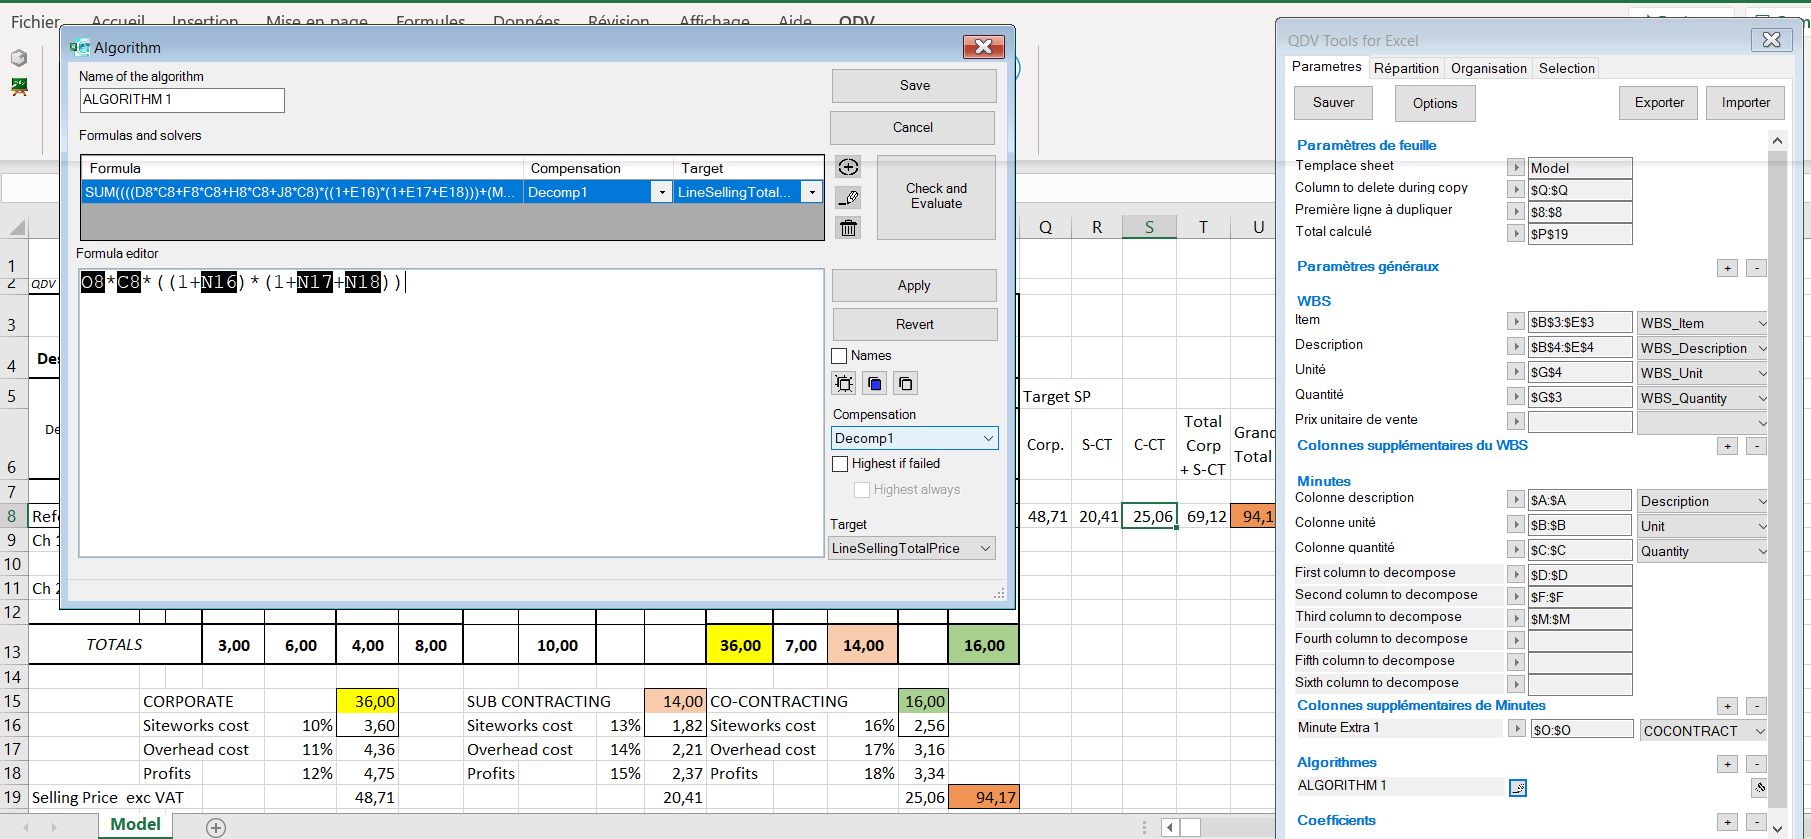Switch to the Organisation tab

(1489, 68)
